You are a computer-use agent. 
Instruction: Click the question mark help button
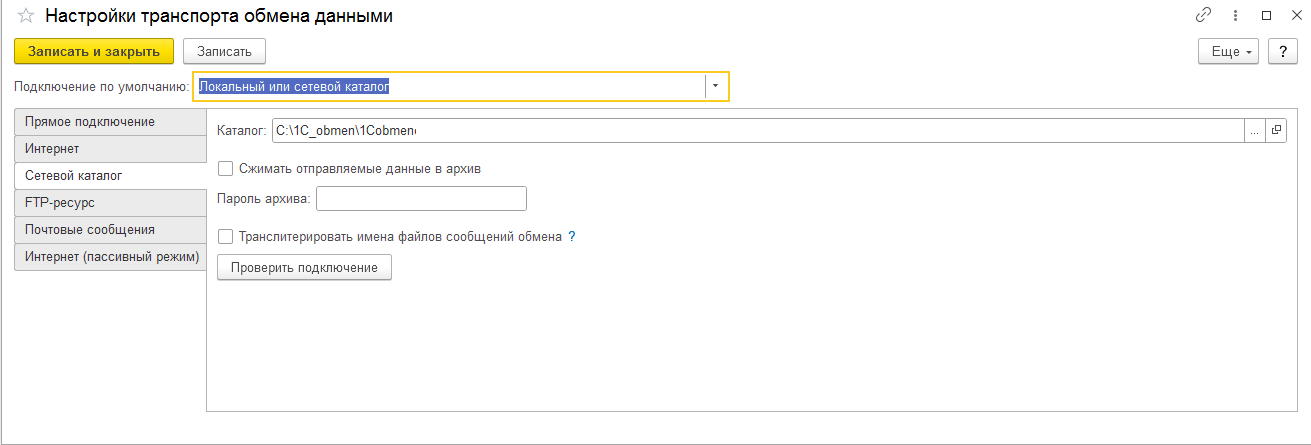(x=1282, y=51)
